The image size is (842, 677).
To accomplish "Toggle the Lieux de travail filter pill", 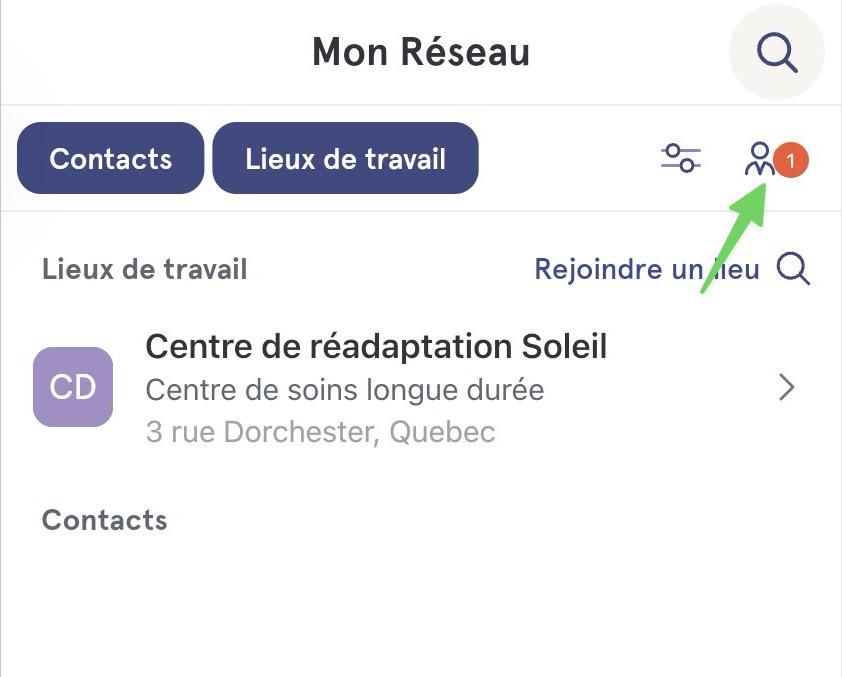I will click(x=345, y=158).
